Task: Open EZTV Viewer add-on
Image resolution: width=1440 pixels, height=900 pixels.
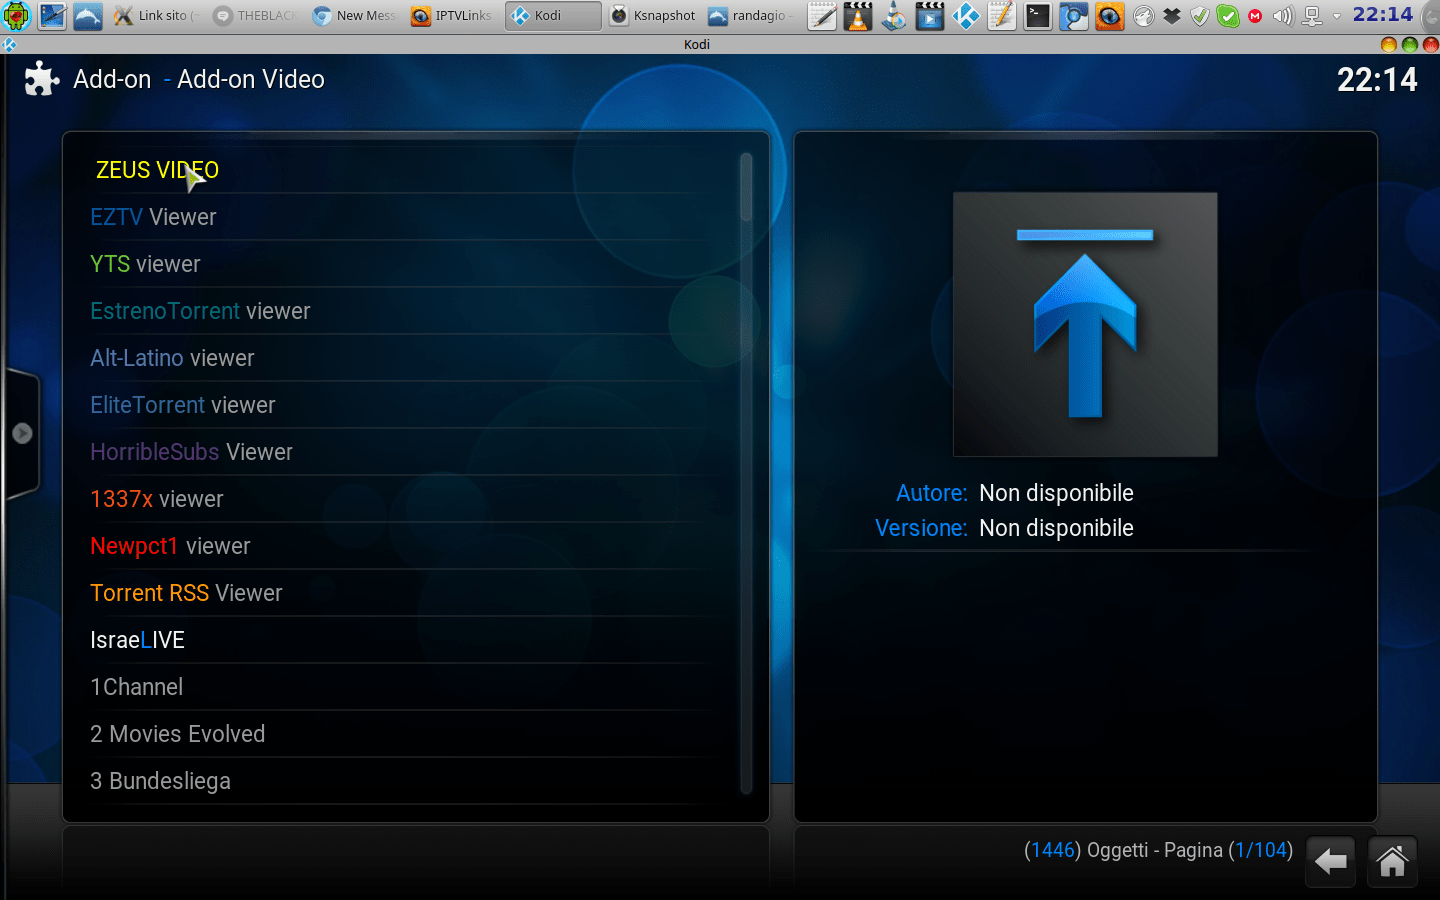Action: point(413,217)
